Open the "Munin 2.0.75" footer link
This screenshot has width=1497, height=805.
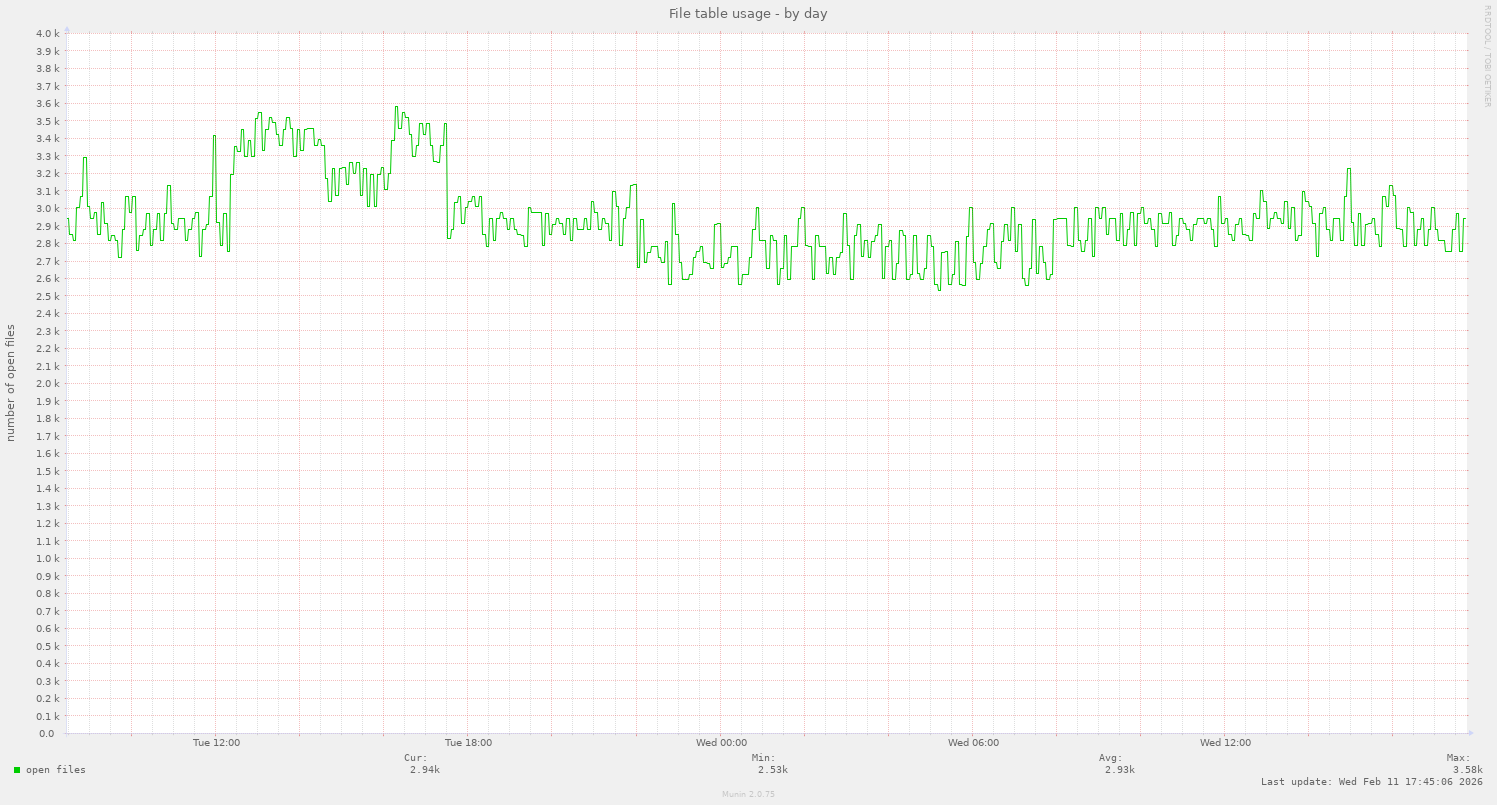[747, 794]
